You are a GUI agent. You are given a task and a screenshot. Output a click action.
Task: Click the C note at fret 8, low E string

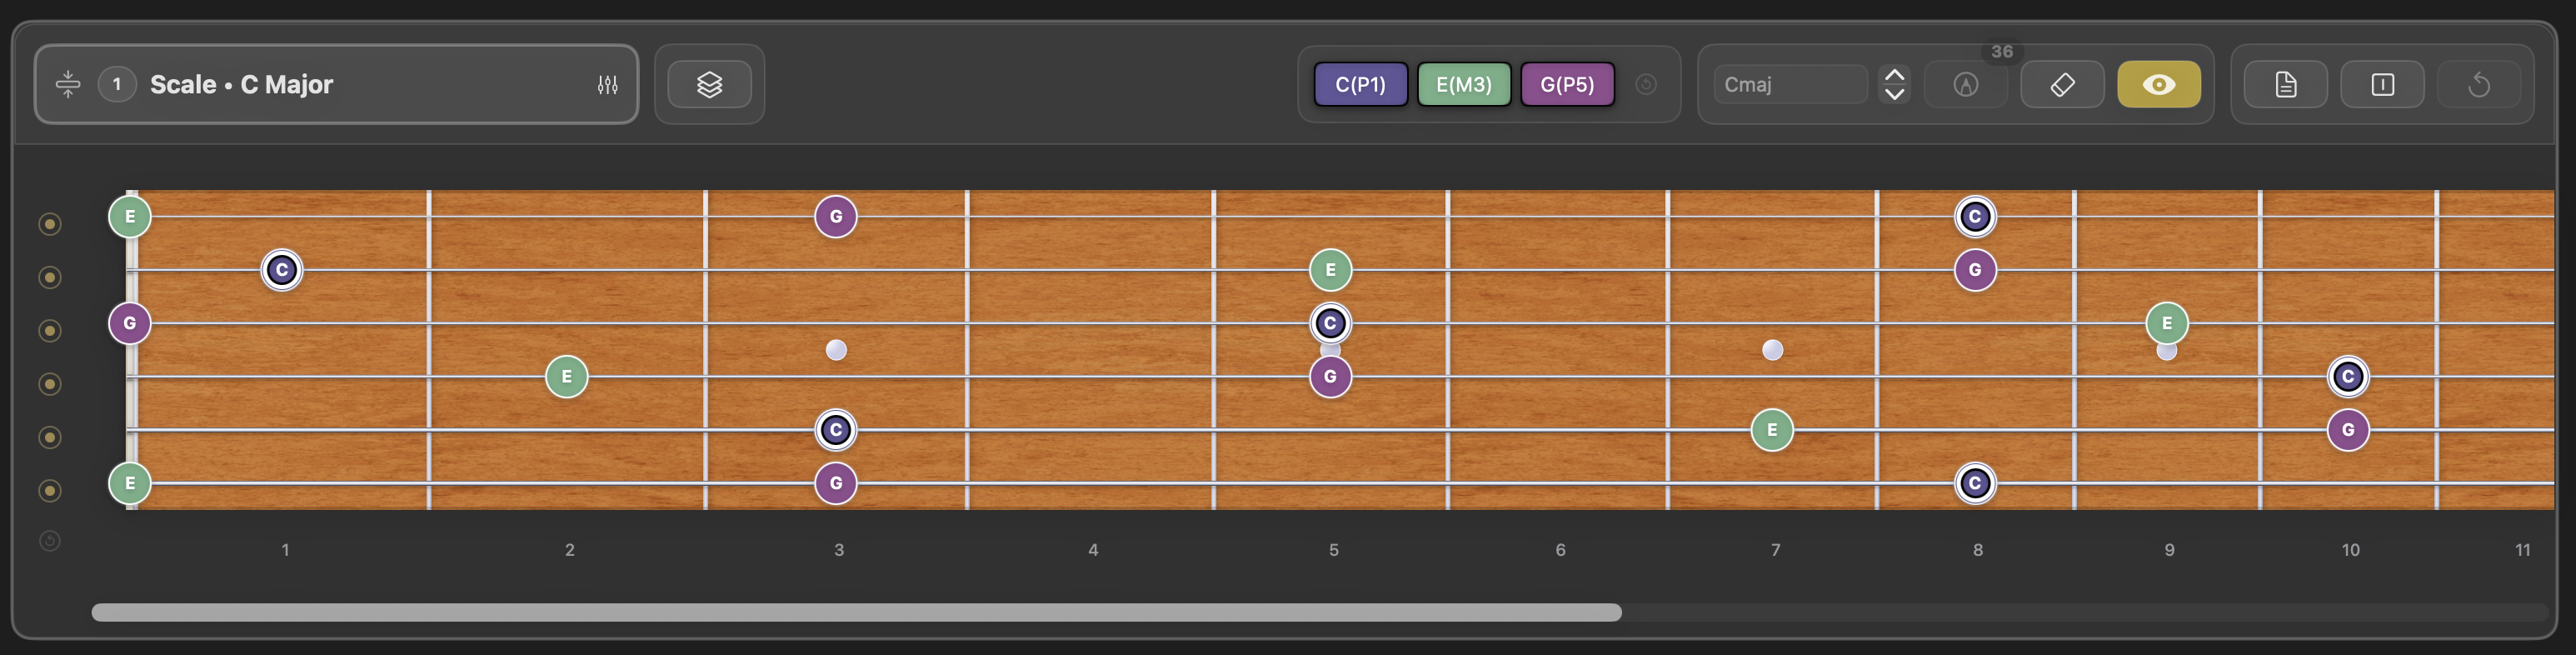coord(1975,484)
